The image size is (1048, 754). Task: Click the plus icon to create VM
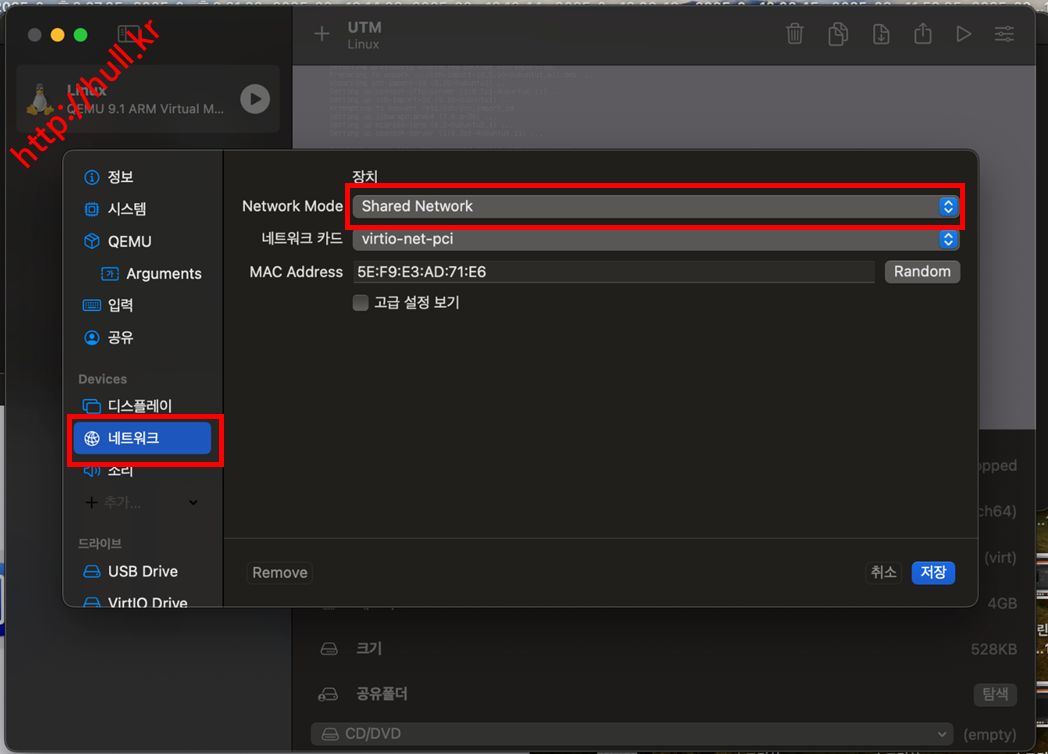(x=321, y=33)
